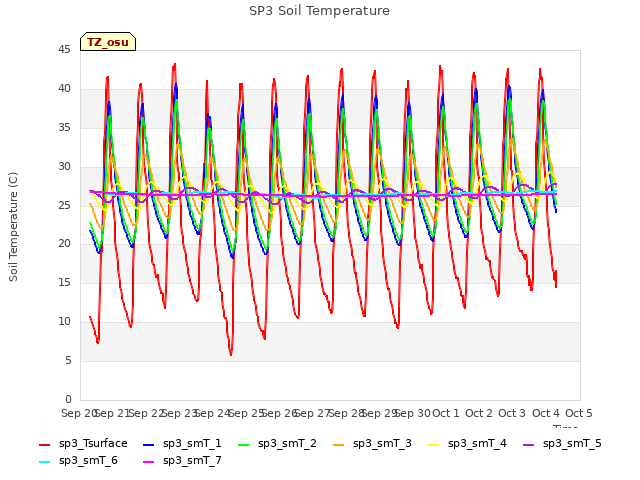Image resolution: width=640 pixels, height=480 pixels.
Task: Click the orange sp3_smT_3 legend swatch
Action: (x=339, y=445)
